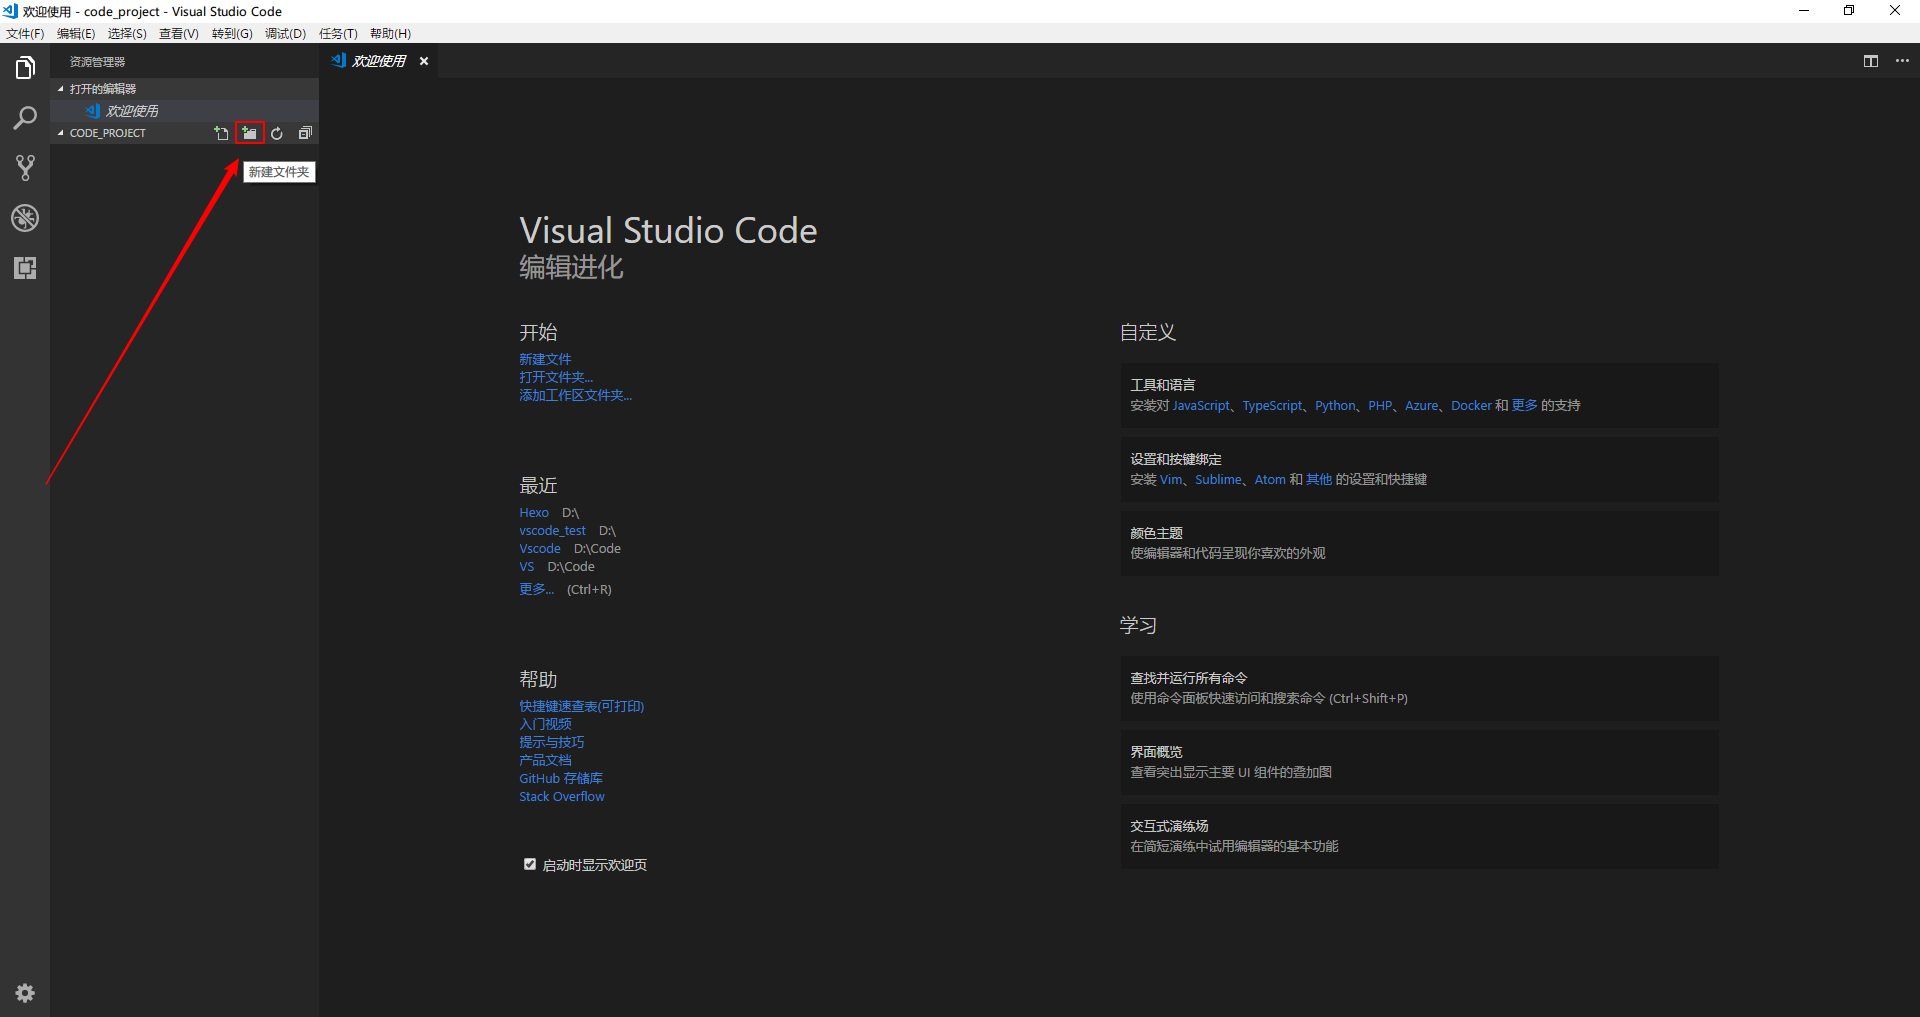Collapse all folders in explorer
This screenshot has width=1920, height=1017.
305,133
